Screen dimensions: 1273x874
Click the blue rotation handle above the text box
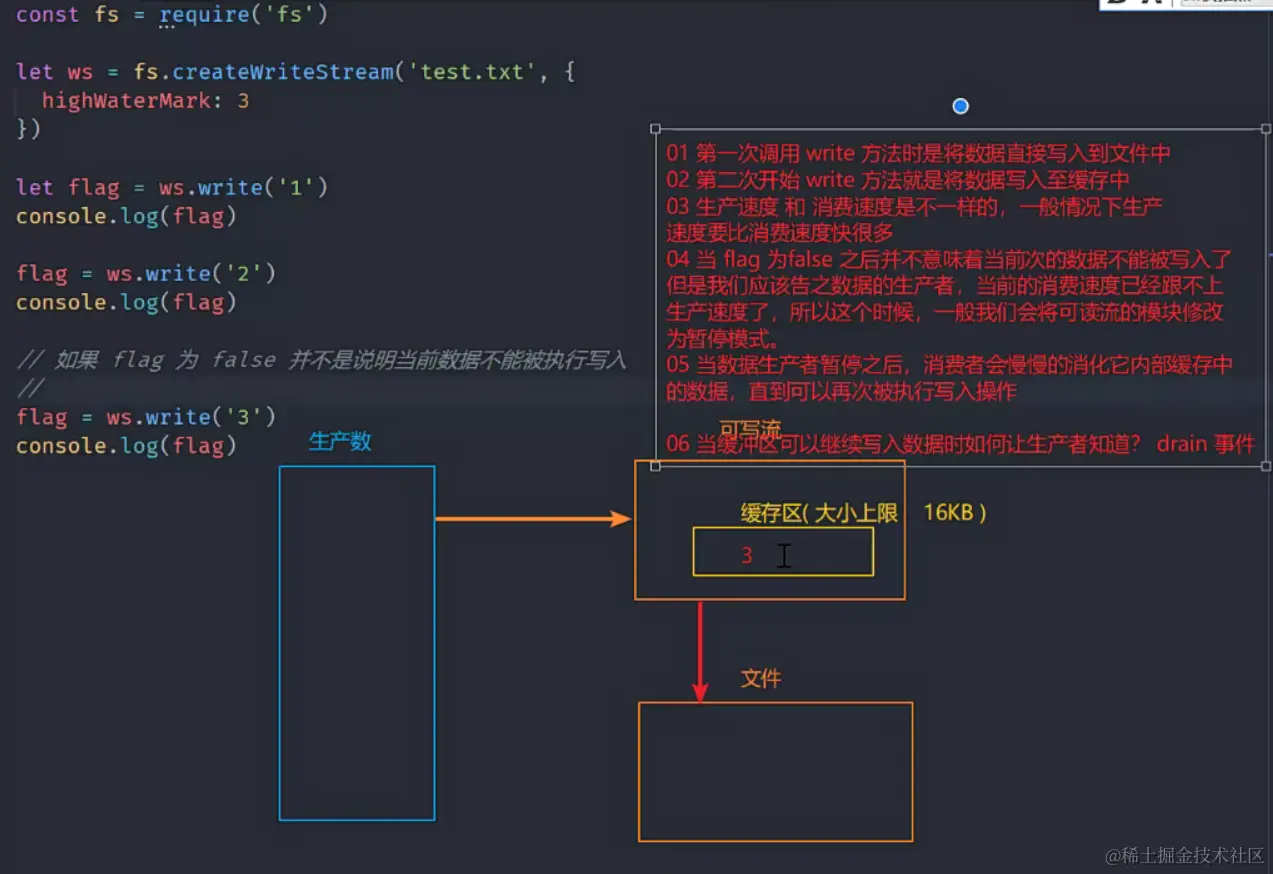coord(961,106)
